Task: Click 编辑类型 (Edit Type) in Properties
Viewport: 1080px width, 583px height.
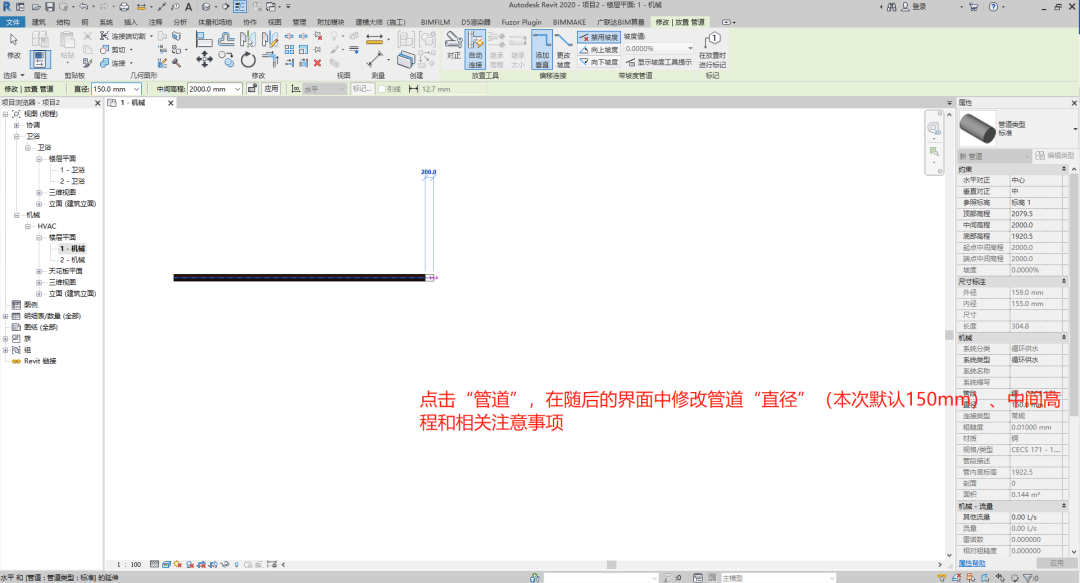Action: click(1055, 156)
